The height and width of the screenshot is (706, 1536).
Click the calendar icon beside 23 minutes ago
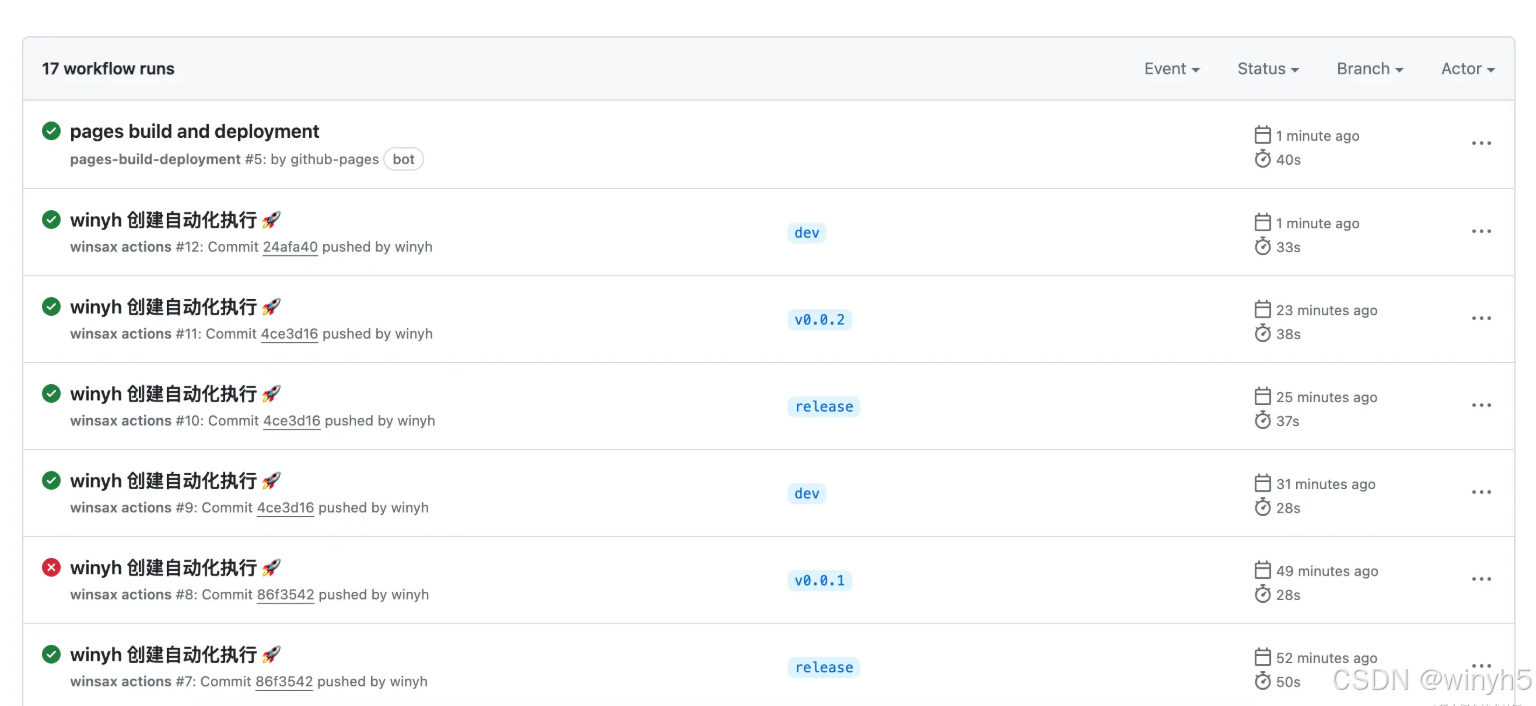pos(1263,310)
